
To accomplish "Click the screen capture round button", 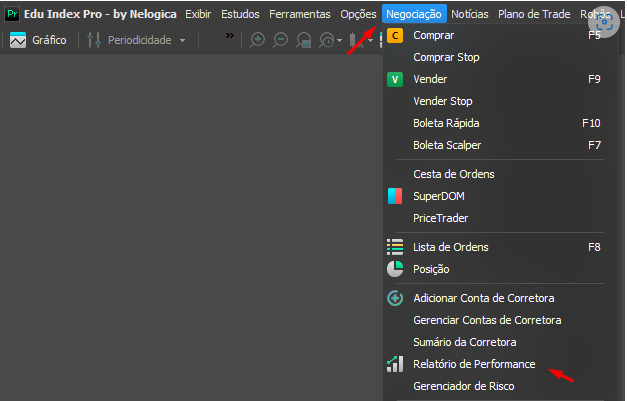I will click(604, 22).
